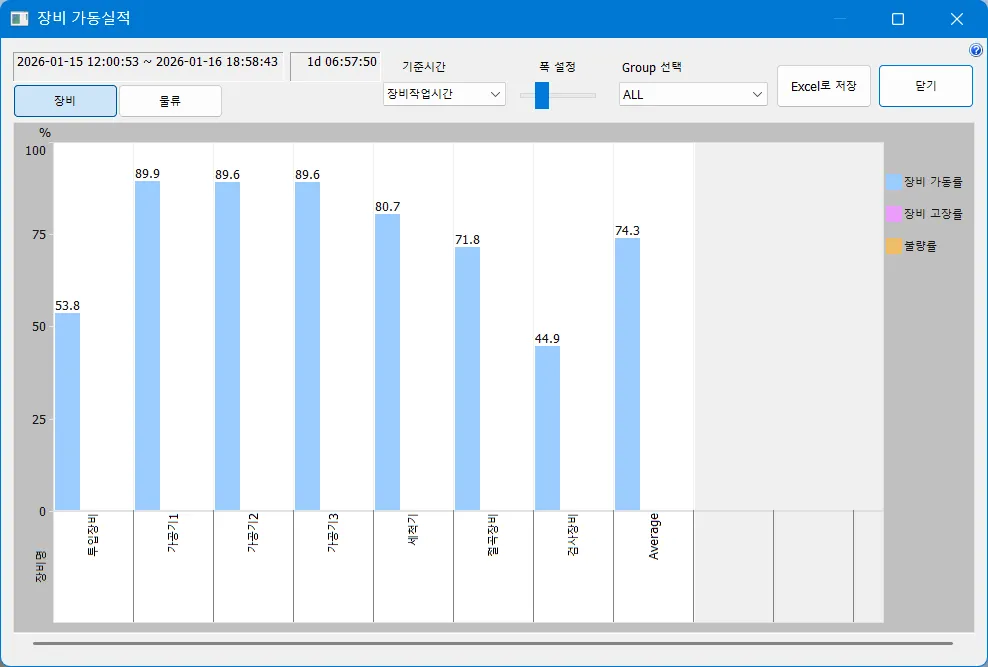Select the 검사장비 bar at 44.9
Screen dimensions: 988x667
(x=547, y=428)
